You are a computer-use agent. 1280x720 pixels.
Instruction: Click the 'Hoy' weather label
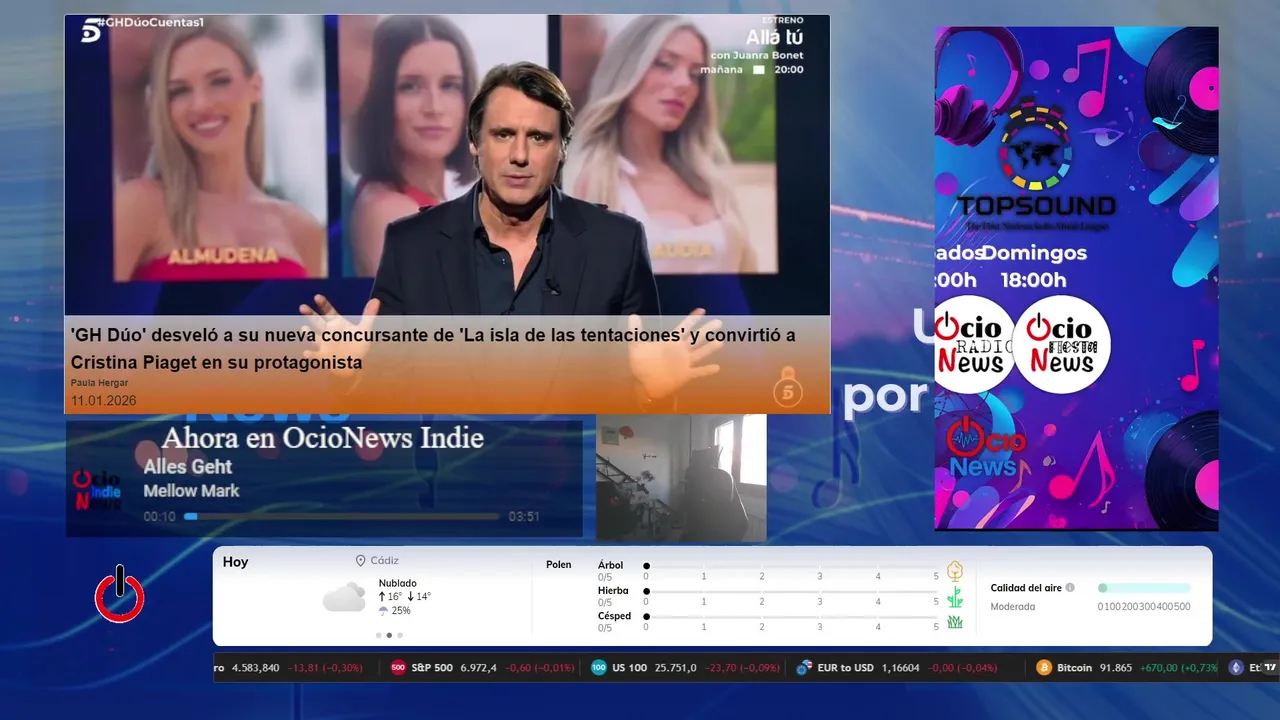tap(235, 562)
